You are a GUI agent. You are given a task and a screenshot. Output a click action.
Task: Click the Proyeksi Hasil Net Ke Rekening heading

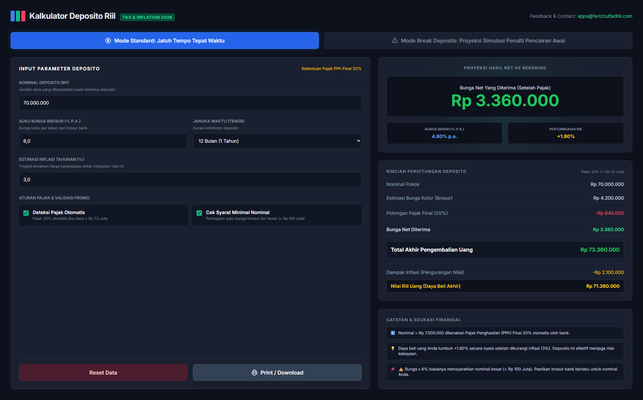(505, 68)
